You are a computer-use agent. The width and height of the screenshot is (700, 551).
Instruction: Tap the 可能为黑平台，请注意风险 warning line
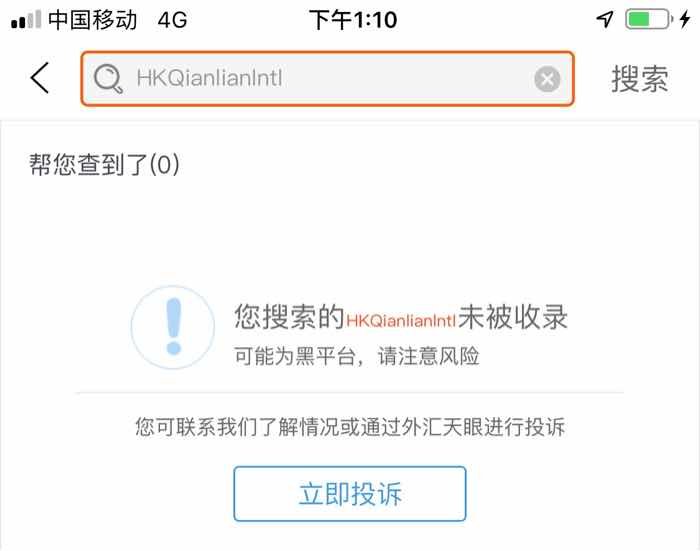click(x=357, y=356)
